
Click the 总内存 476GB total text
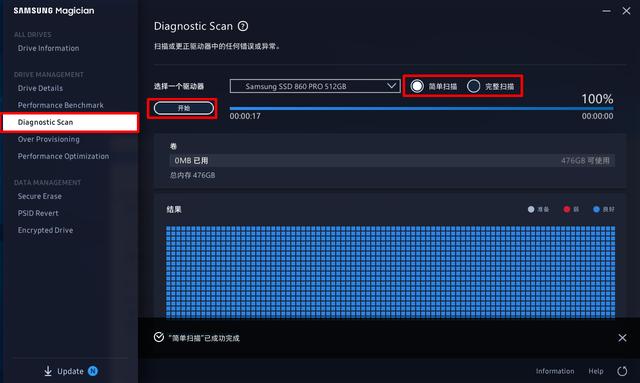click(x=192, y=175)
